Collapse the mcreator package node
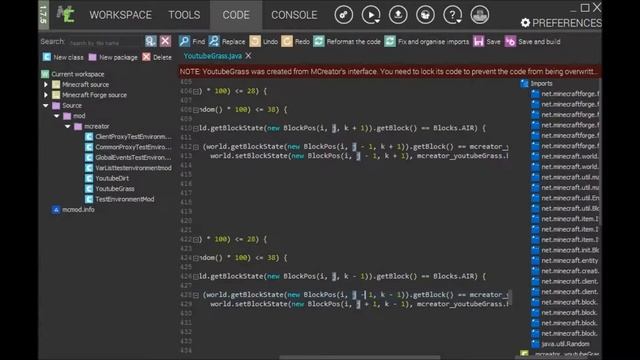Screen dimensions: 640x360 68,127
